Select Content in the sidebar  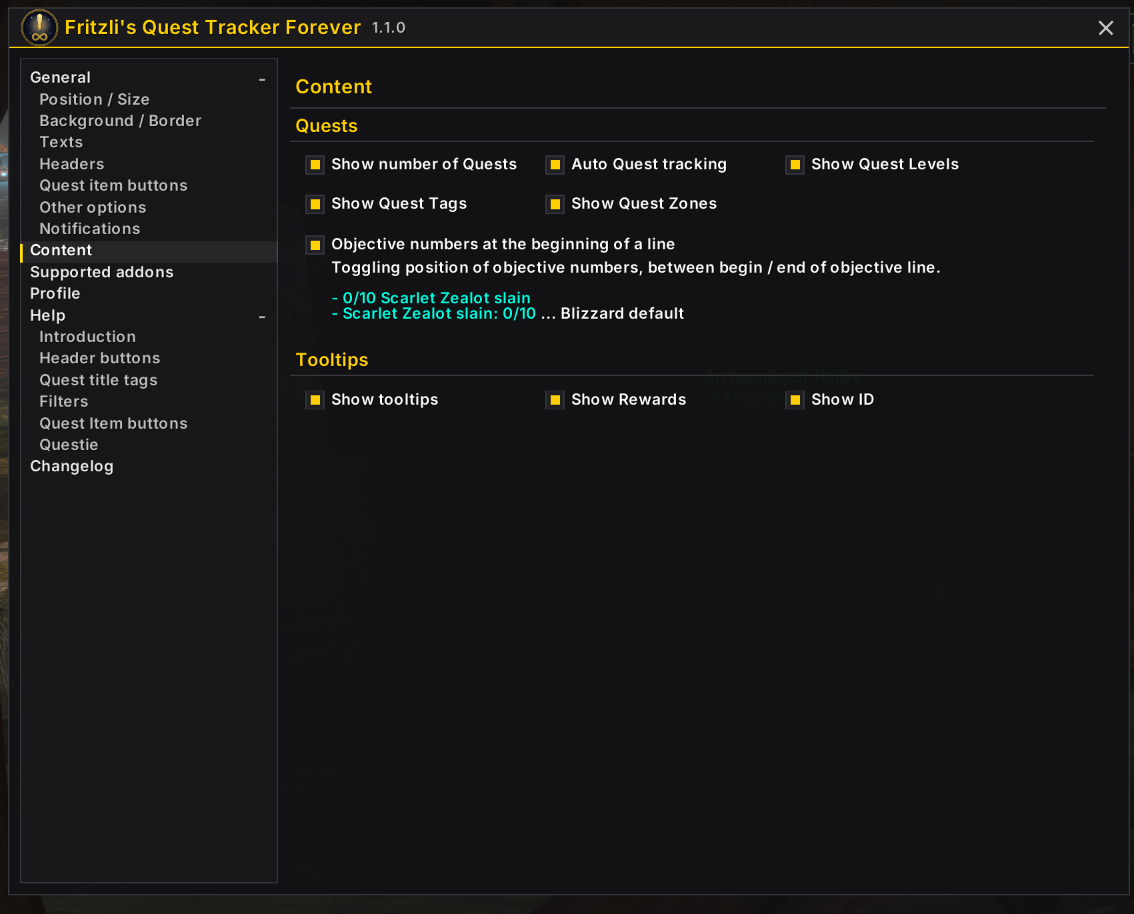pos(148,250)
